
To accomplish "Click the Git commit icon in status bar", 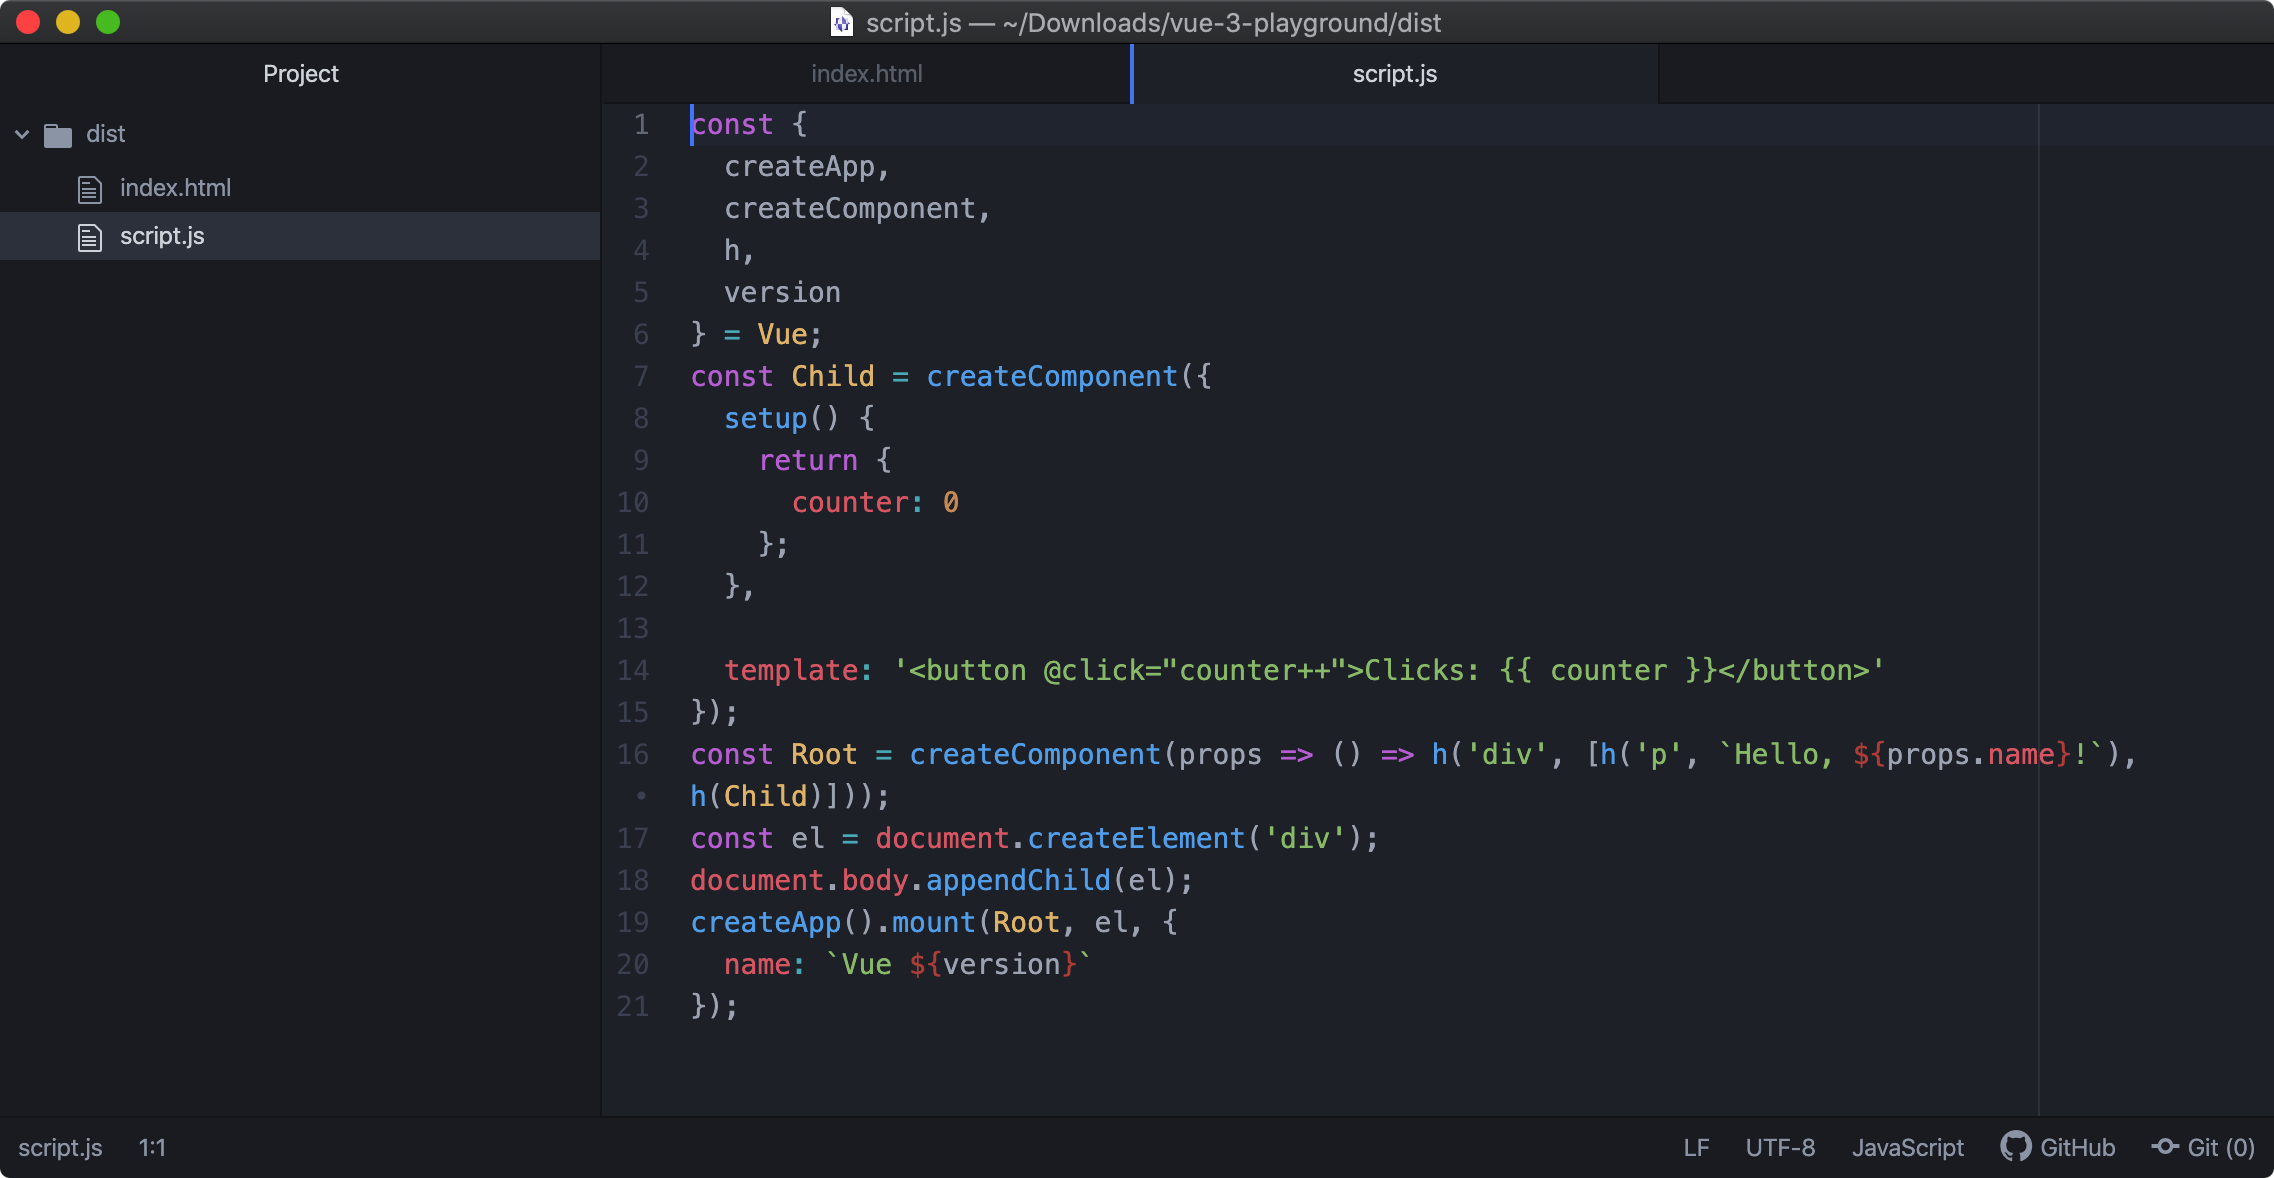I will coord(2165,1146).
